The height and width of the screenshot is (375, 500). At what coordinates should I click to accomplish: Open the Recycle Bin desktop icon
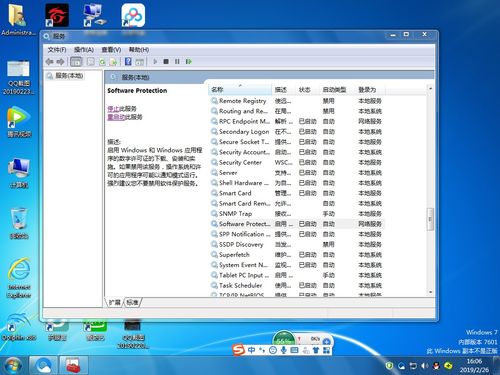[19, 223]
